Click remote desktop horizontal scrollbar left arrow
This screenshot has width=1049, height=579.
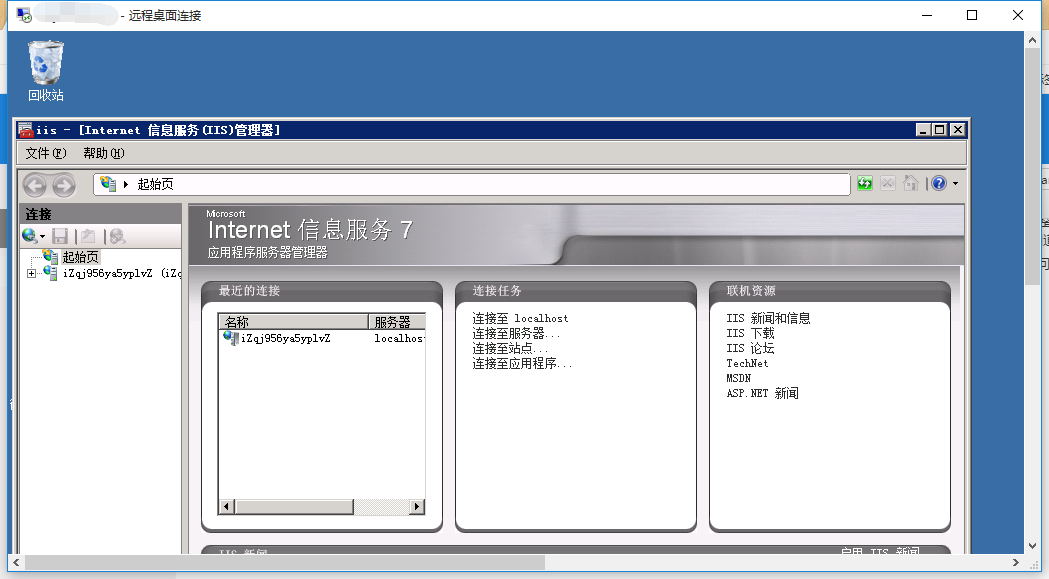[x=17, y=563]
